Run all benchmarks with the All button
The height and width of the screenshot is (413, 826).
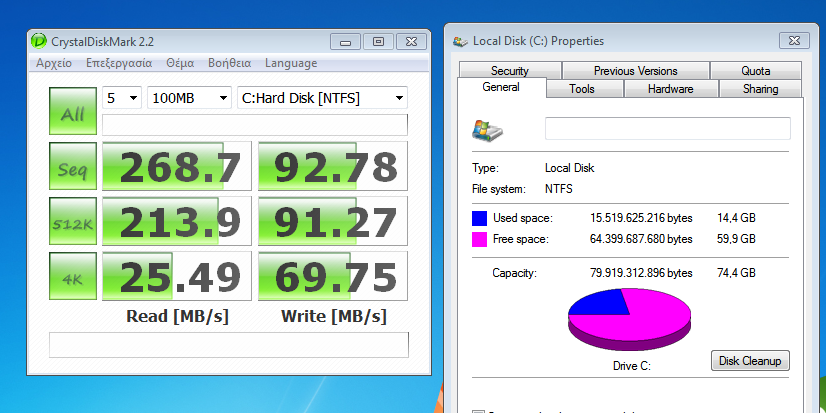(x=73, y=111)
